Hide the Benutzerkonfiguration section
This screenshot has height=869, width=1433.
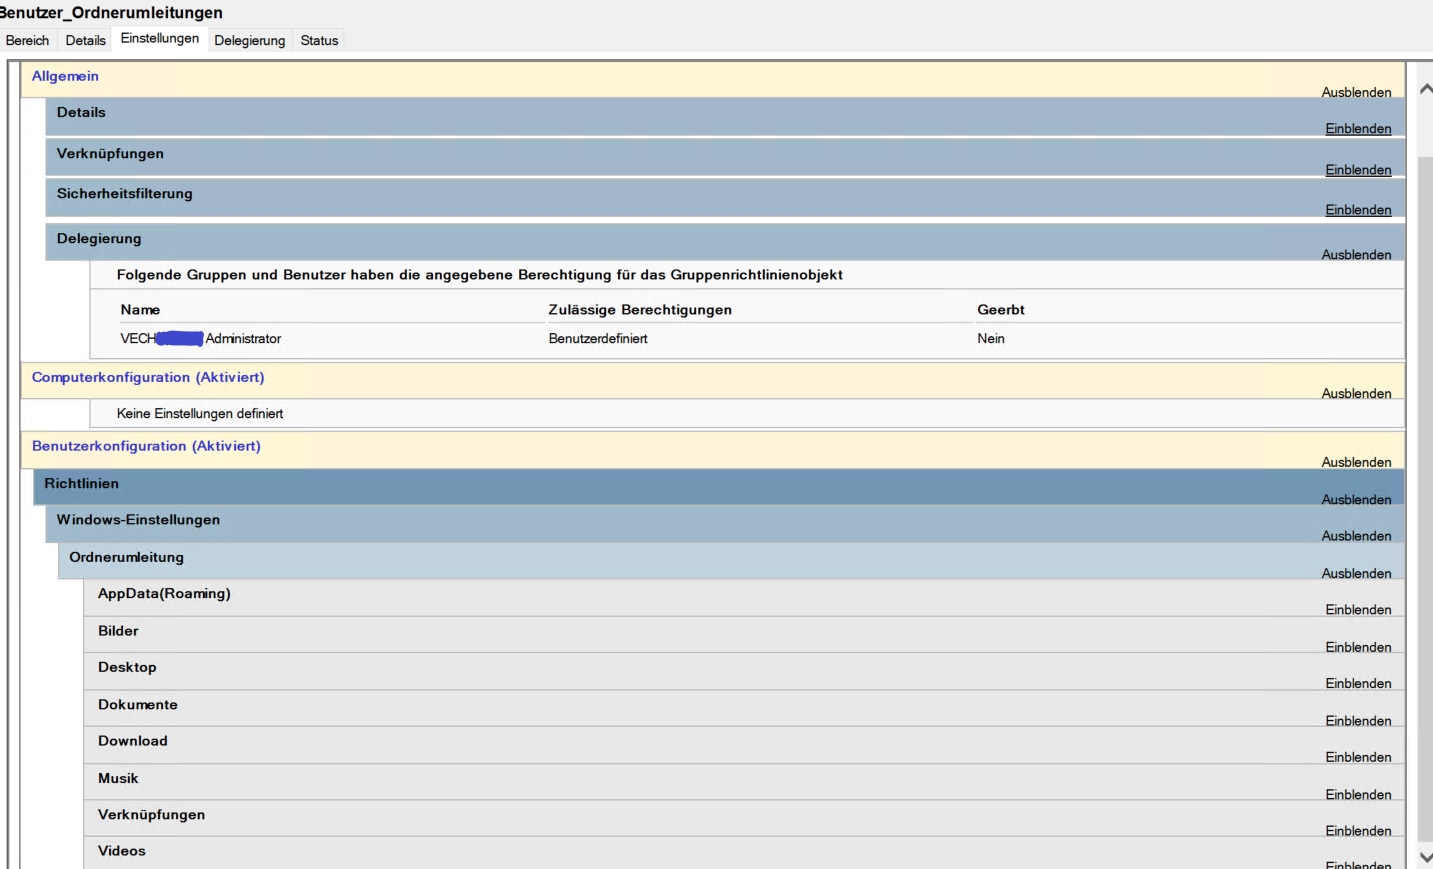pos(1357,461)
